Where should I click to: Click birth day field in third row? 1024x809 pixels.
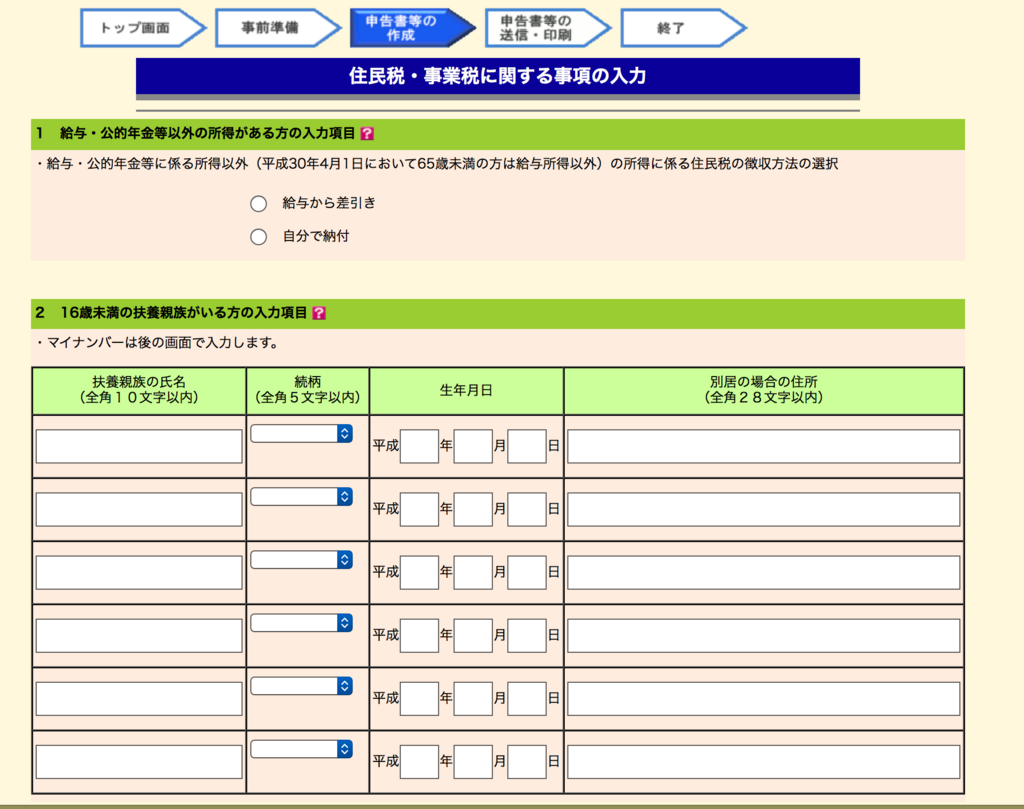(x=527, y=573)
